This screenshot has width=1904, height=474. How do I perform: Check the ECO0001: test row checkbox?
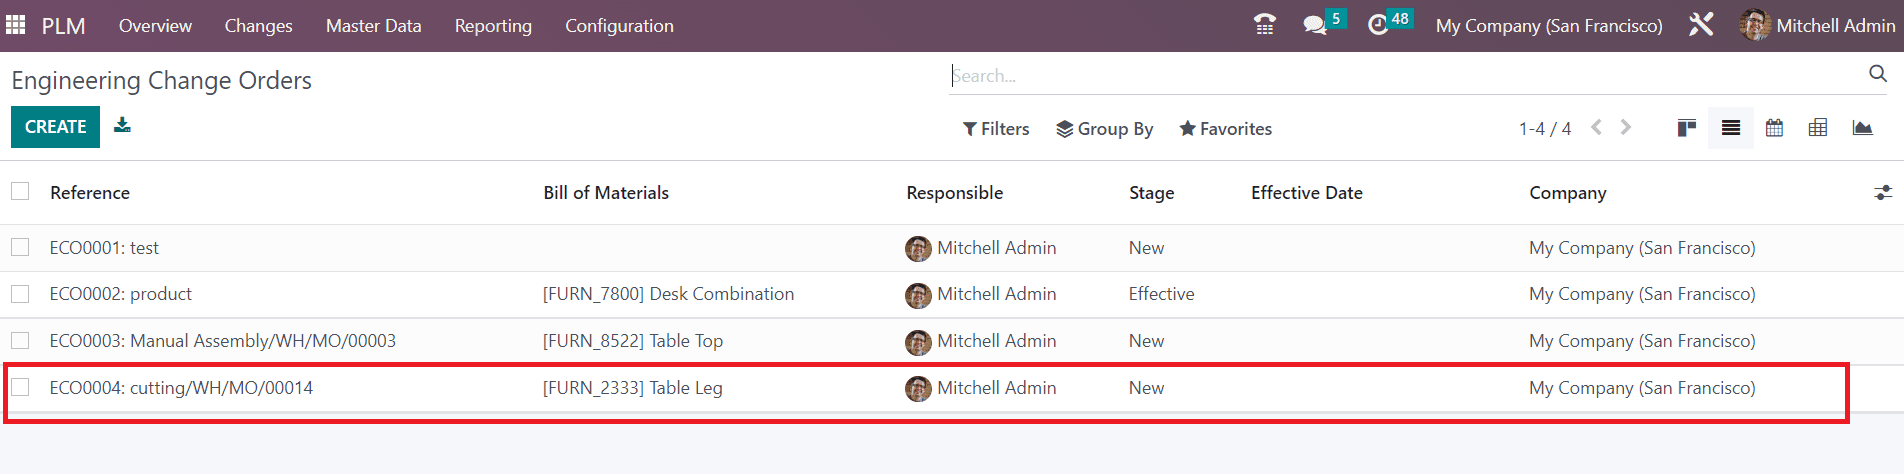tap(20, 247)
